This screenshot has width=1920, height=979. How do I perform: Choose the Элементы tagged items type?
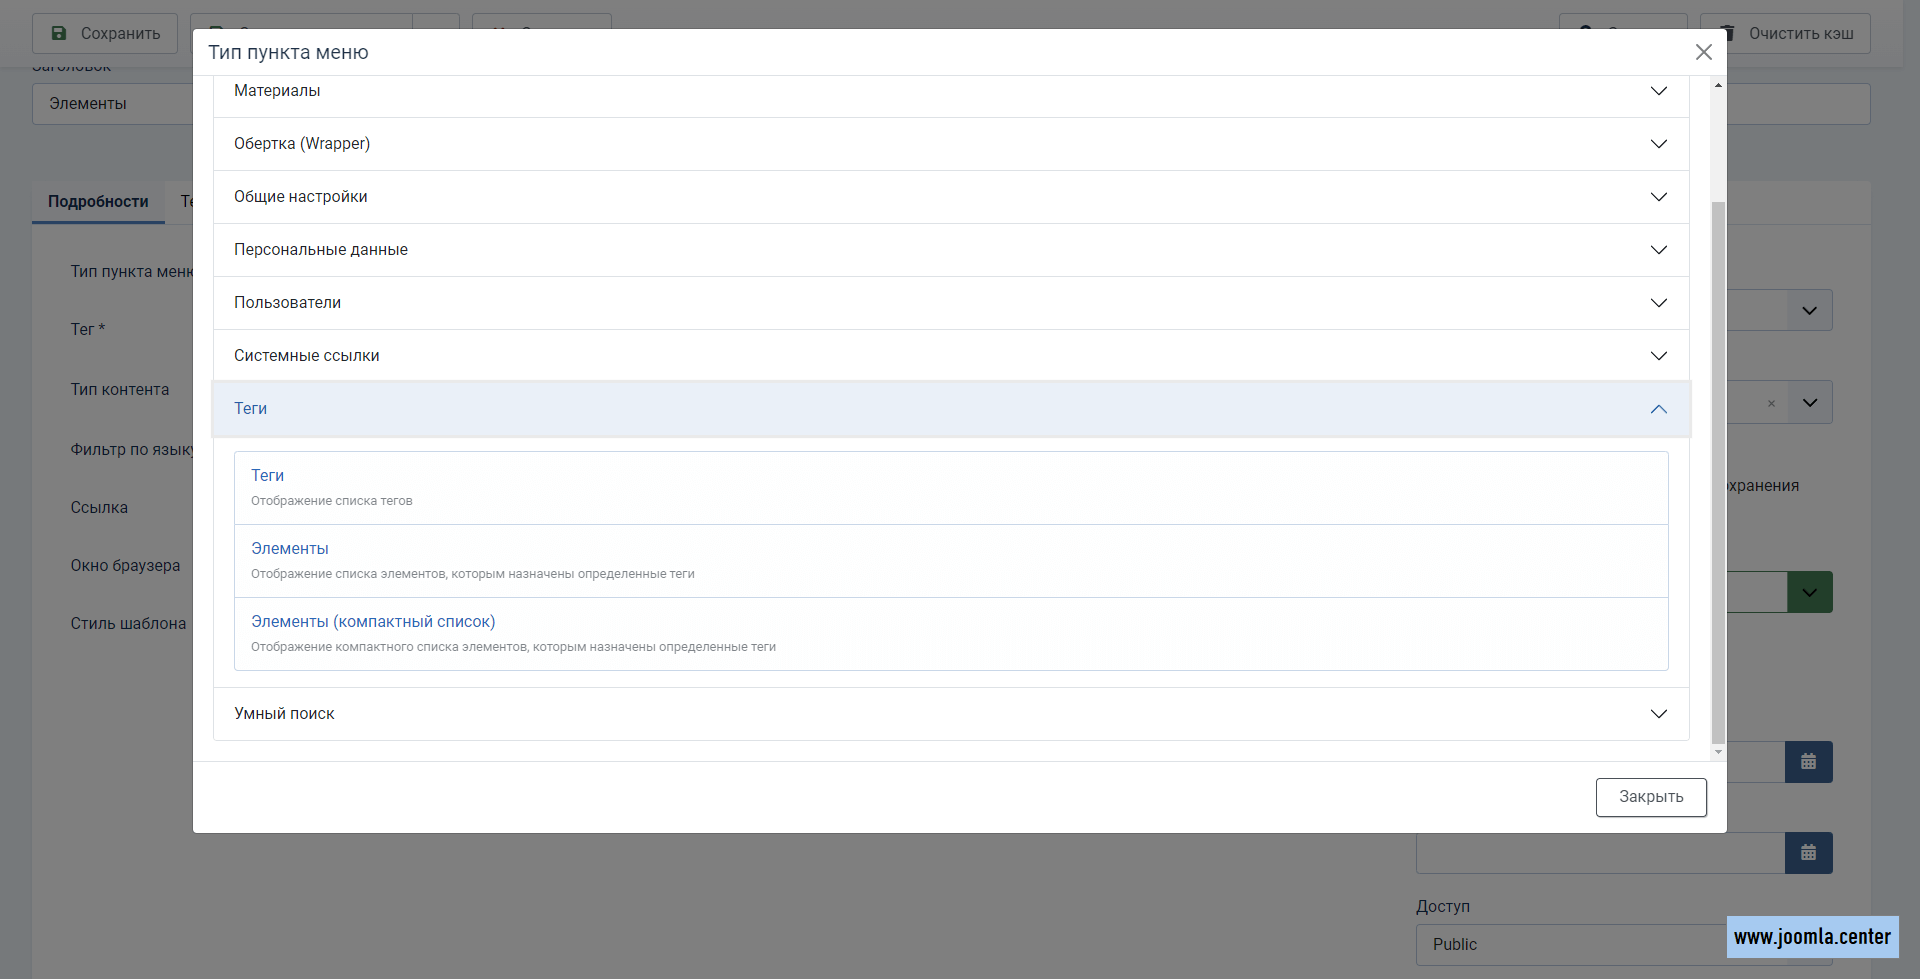click(290, 549)
